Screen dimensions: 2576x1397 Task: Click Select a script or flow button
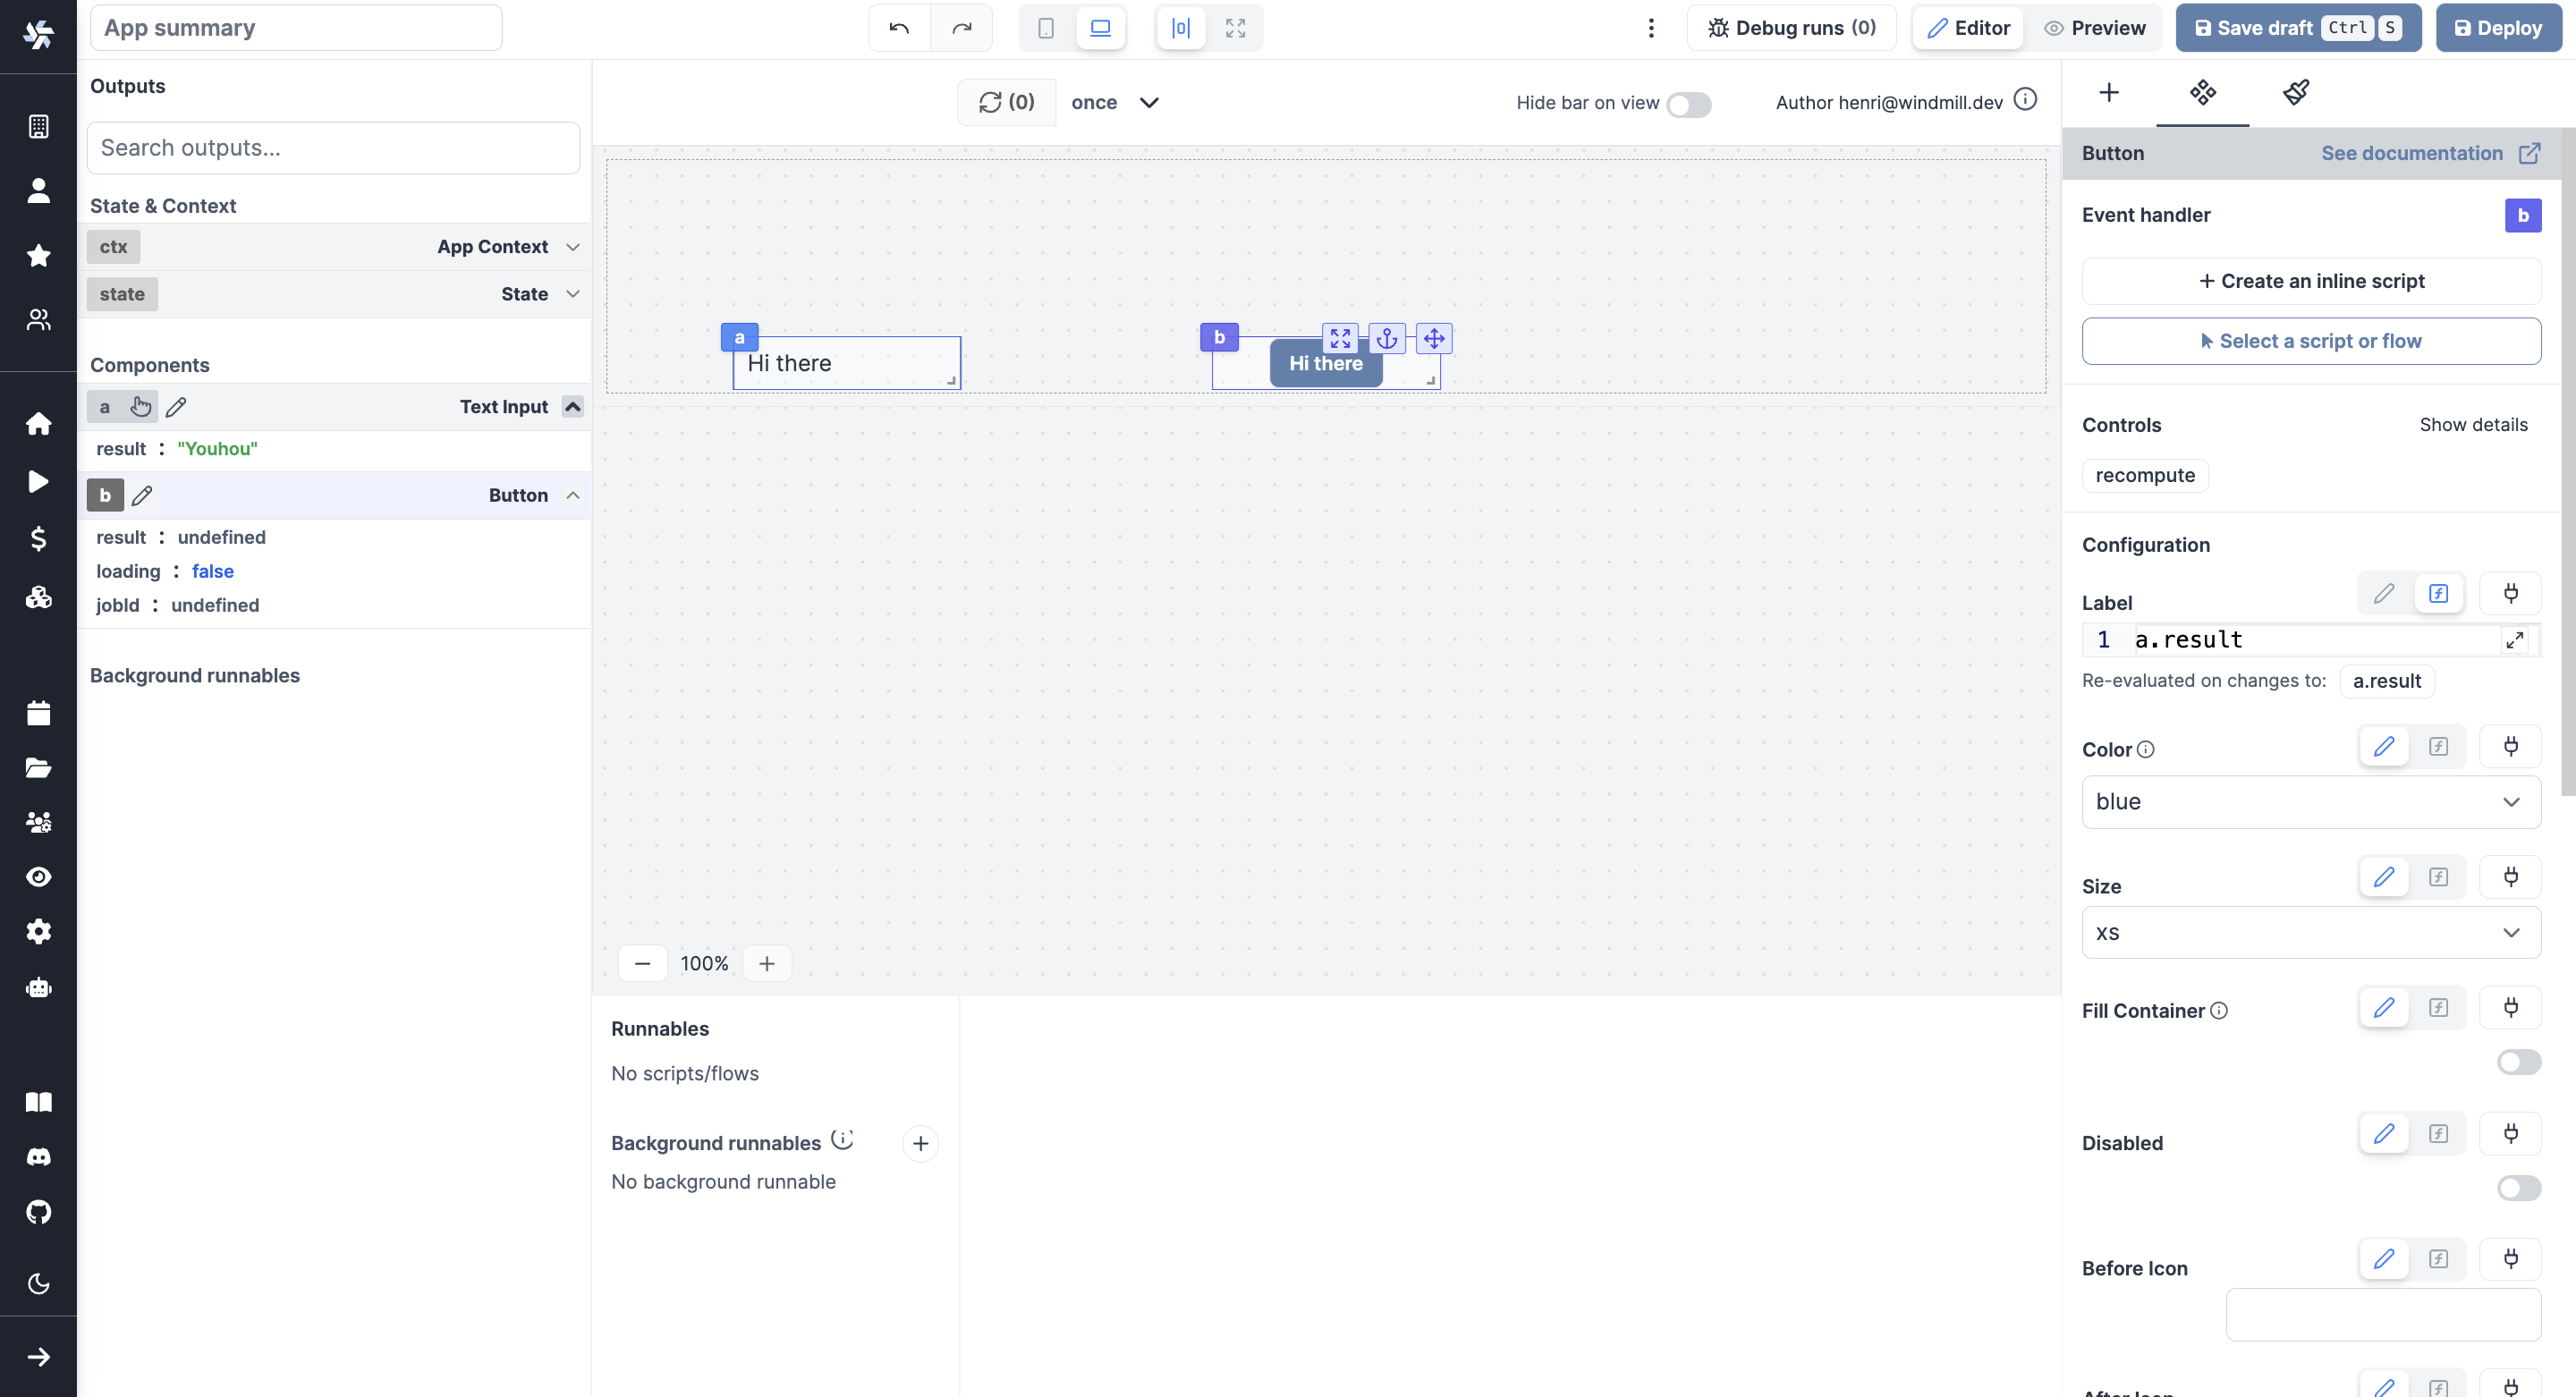[2311, 341]
